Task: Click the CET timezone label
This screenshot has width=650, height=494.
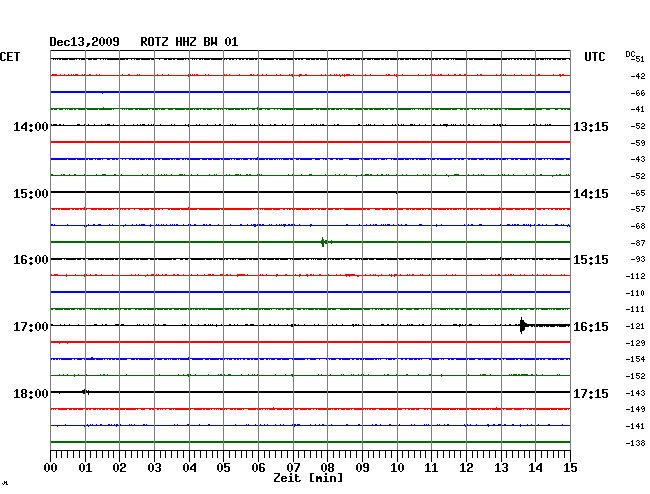Action: point(10,57)
